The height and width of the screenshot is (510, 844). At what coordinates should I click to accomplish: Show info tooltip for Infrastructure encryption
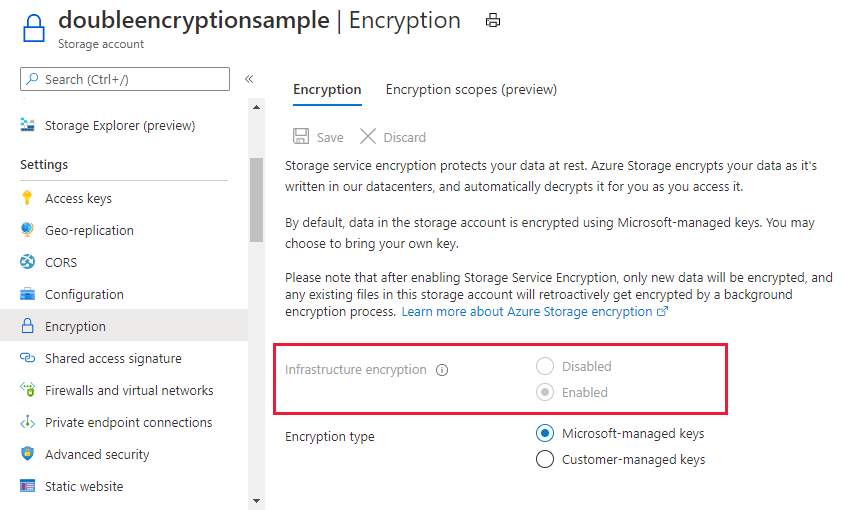click(442, 370)
